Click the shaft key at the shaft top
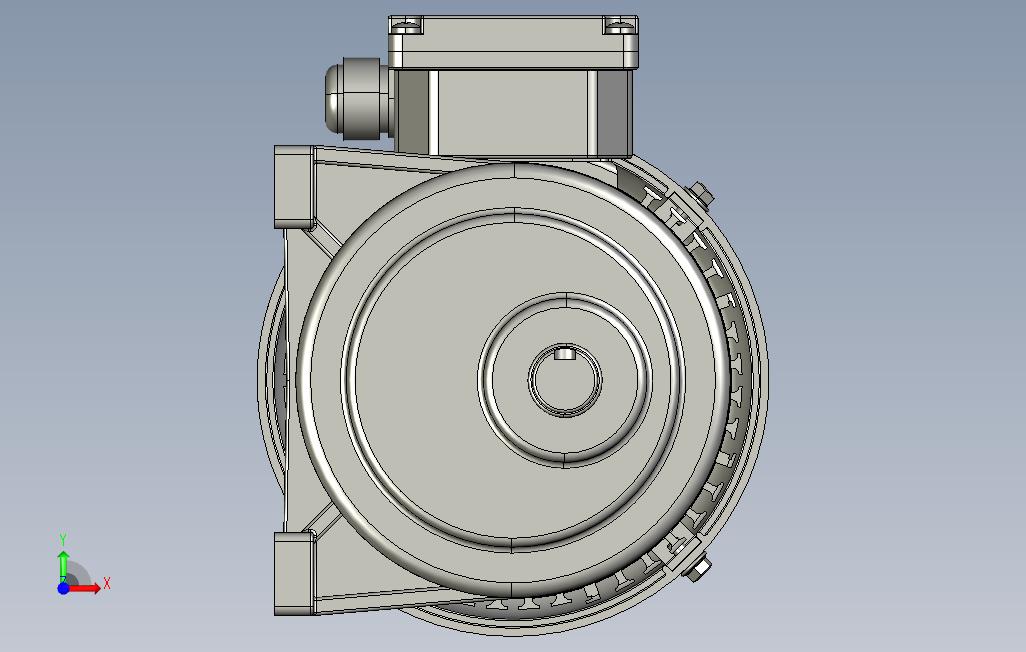 tap(565, 353)
